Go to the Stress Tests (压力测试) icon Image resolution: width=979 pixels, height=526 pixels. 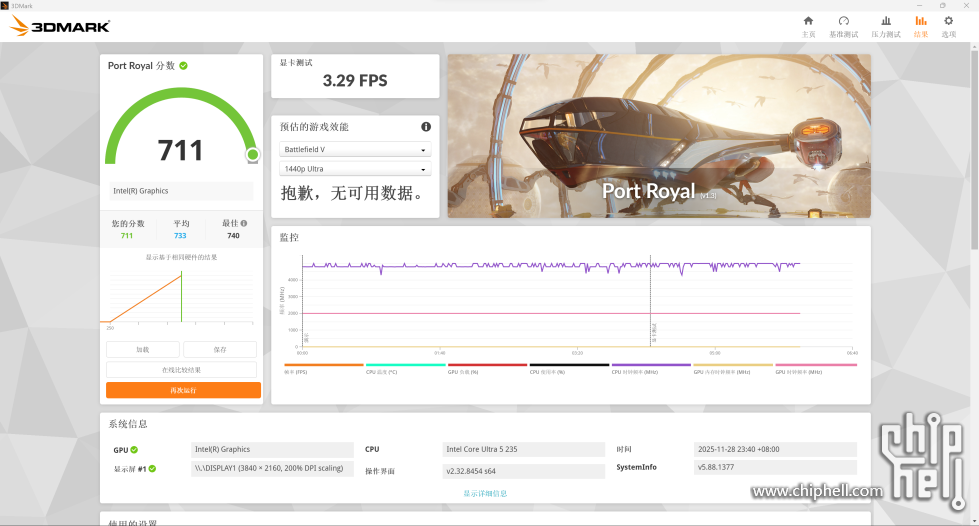point(885,26)
